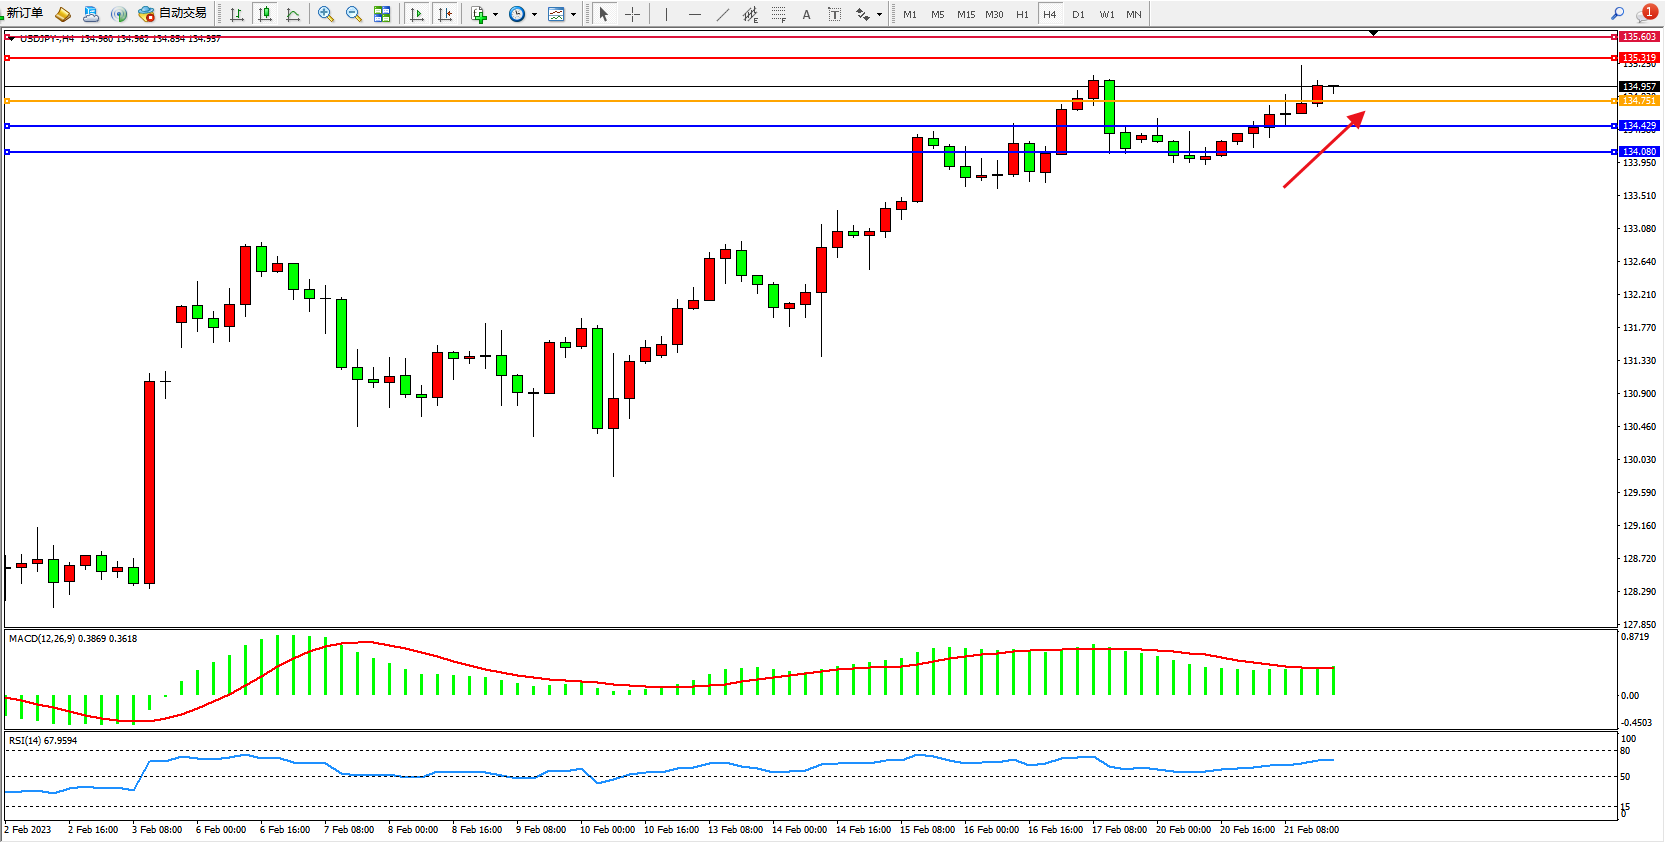The width and height of the screenshot is (1665, 843).
Task: Open the search magnifier in top right
Action: [1617, 13]
